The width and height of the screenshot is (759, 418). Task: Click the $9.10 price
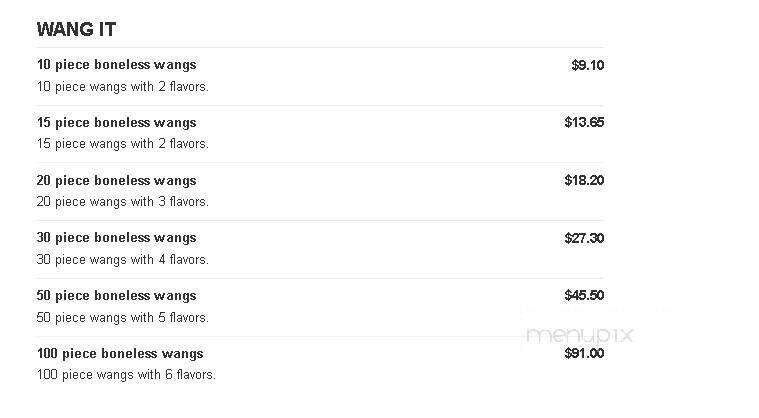pyautogui.click(x=588, y=65)
